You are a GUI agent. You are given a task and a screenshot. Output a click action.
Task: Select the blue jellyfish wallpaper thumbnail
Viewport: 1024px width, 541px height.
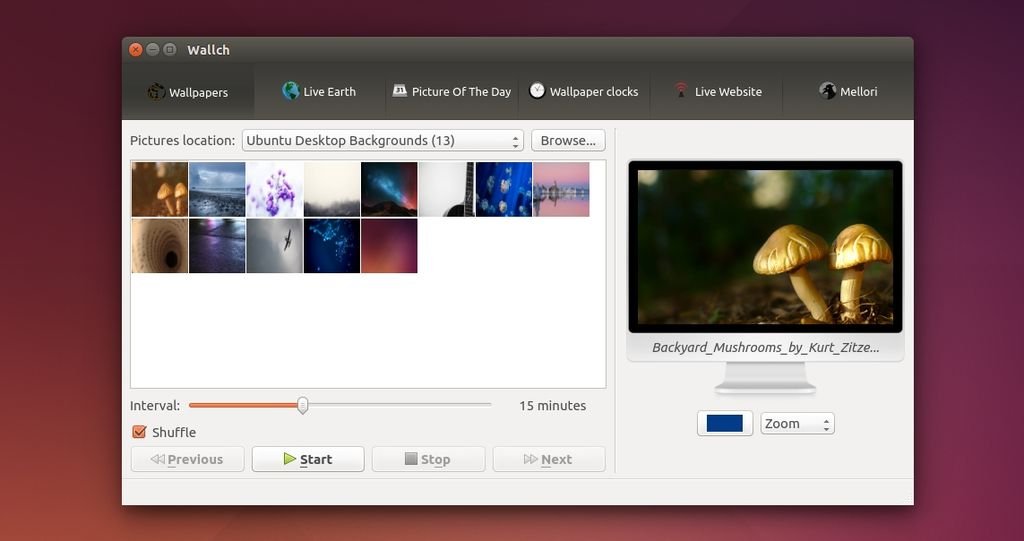click(x=504, y=189)
